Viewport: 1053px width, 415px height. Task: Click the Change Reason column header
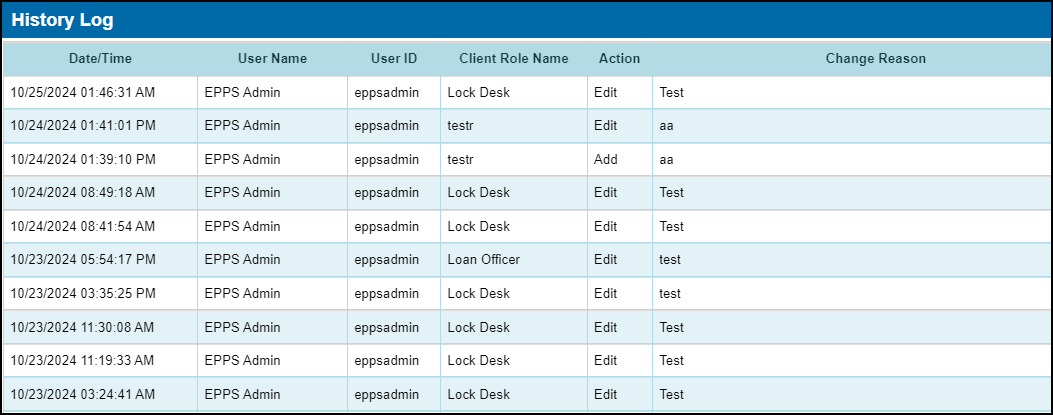876,58
